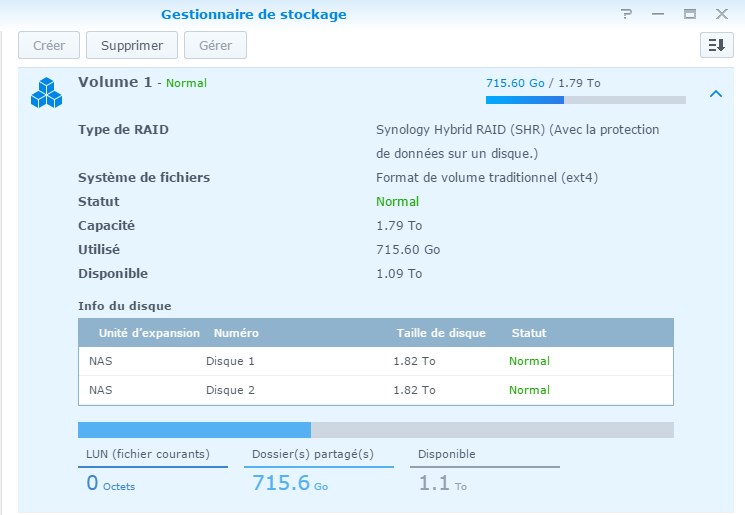The width and height of the screenshot is (745, 515).
Task: Click the Taille de disque column header
Action: pyautogui.click(x=441, y=333)
